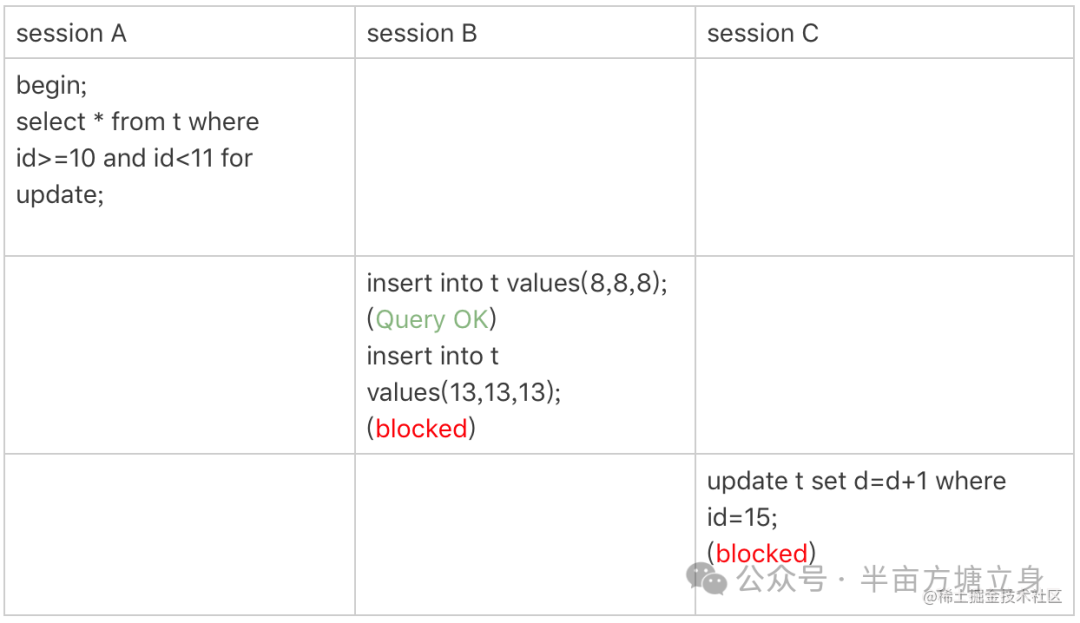Click the "session A" column header

click(71, 34)
